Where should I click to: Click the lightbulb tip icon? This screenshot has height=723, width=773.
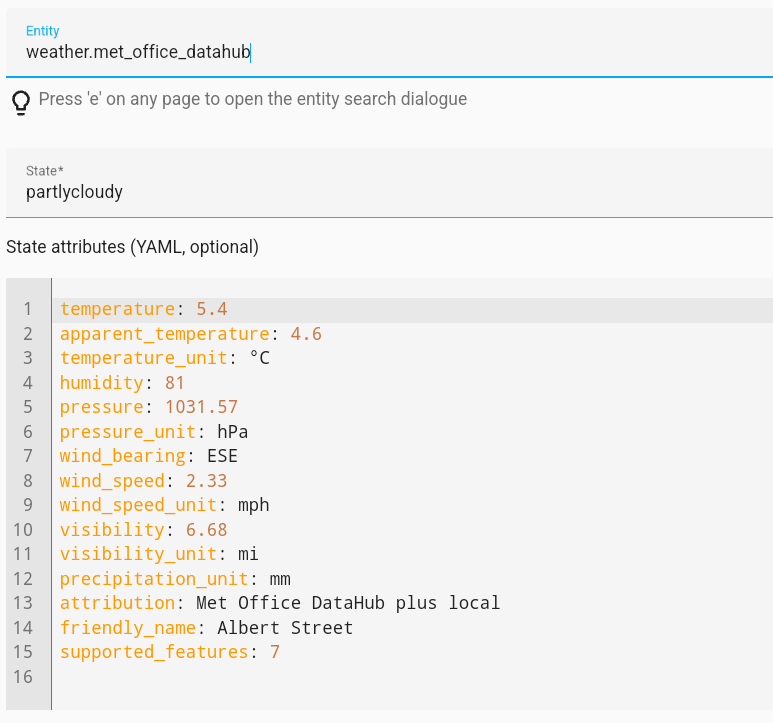coord(20,101)
